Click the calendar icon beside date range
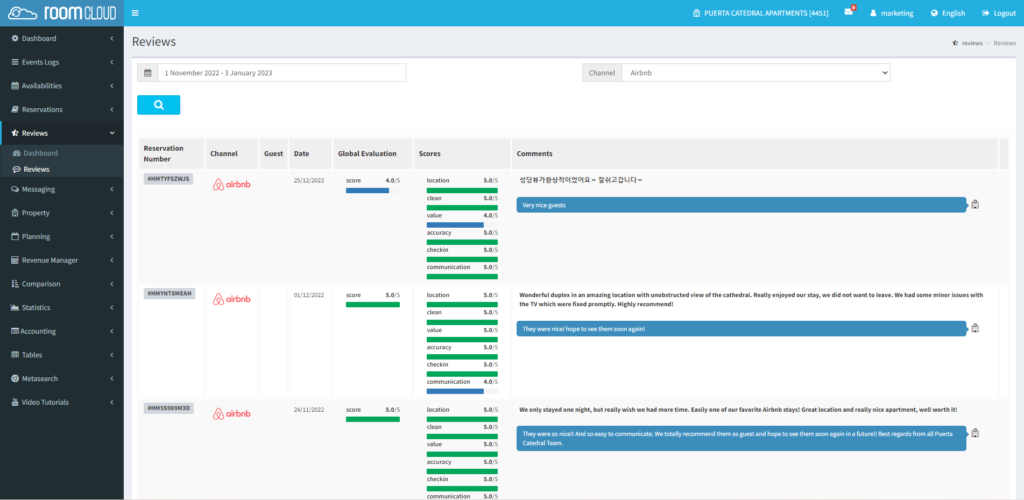 pos(147,73)
